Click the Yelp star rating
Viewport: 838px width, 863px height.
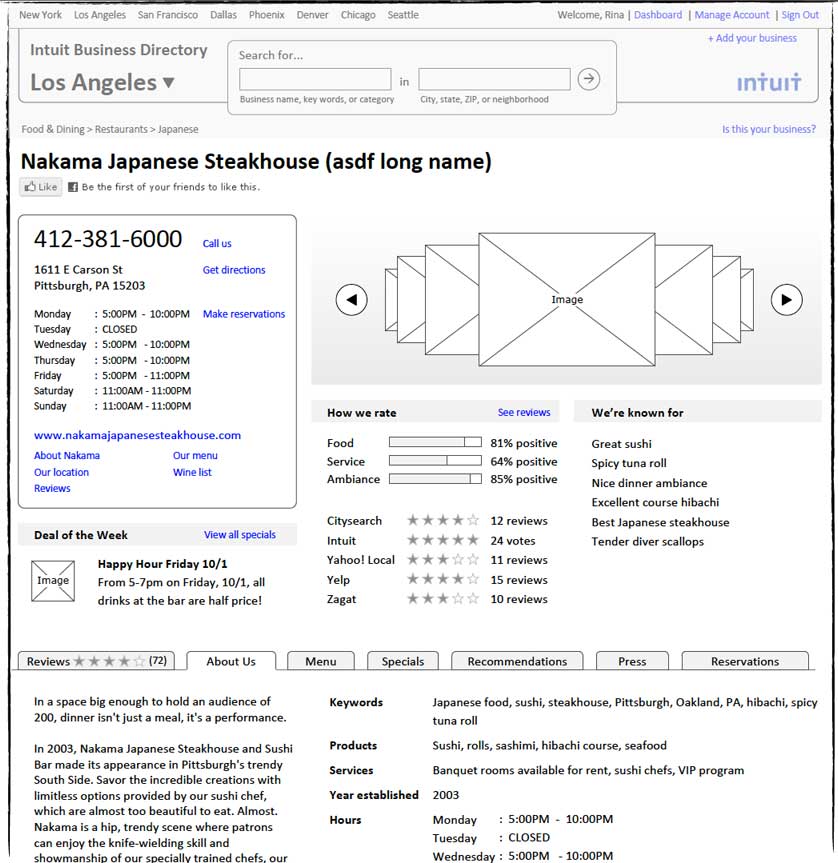coord(443,579)
